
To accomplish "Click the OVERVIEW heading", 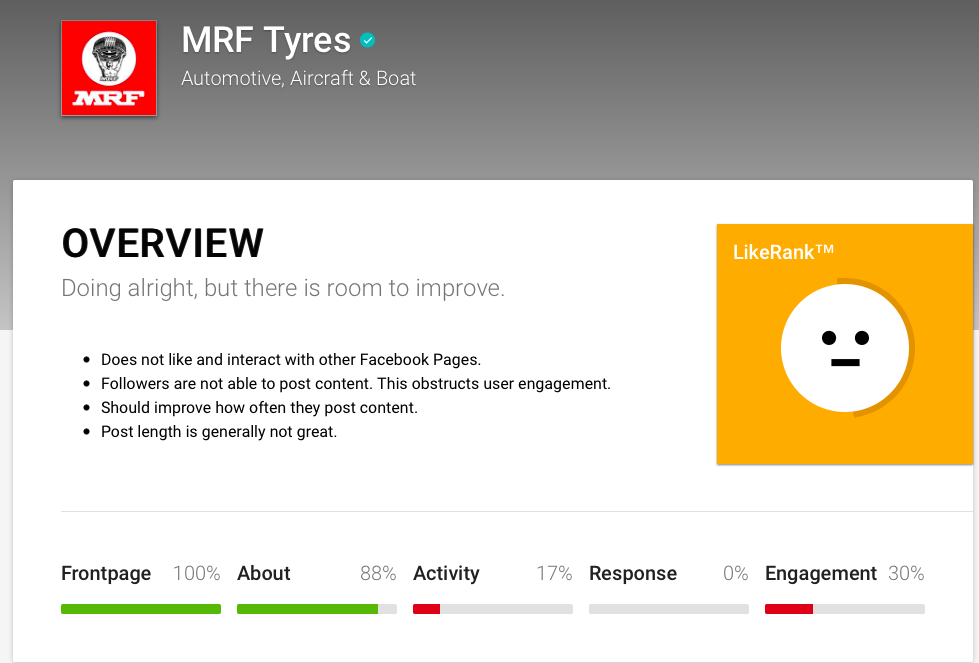I will (x=162, y=243).
